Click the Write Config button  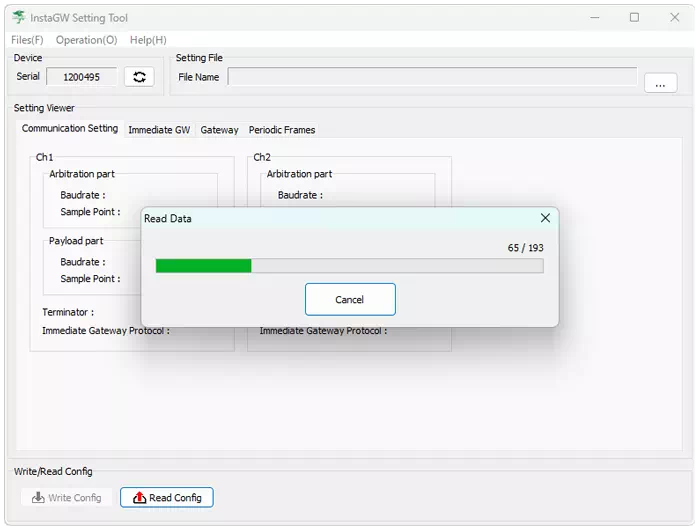point(66,497)
